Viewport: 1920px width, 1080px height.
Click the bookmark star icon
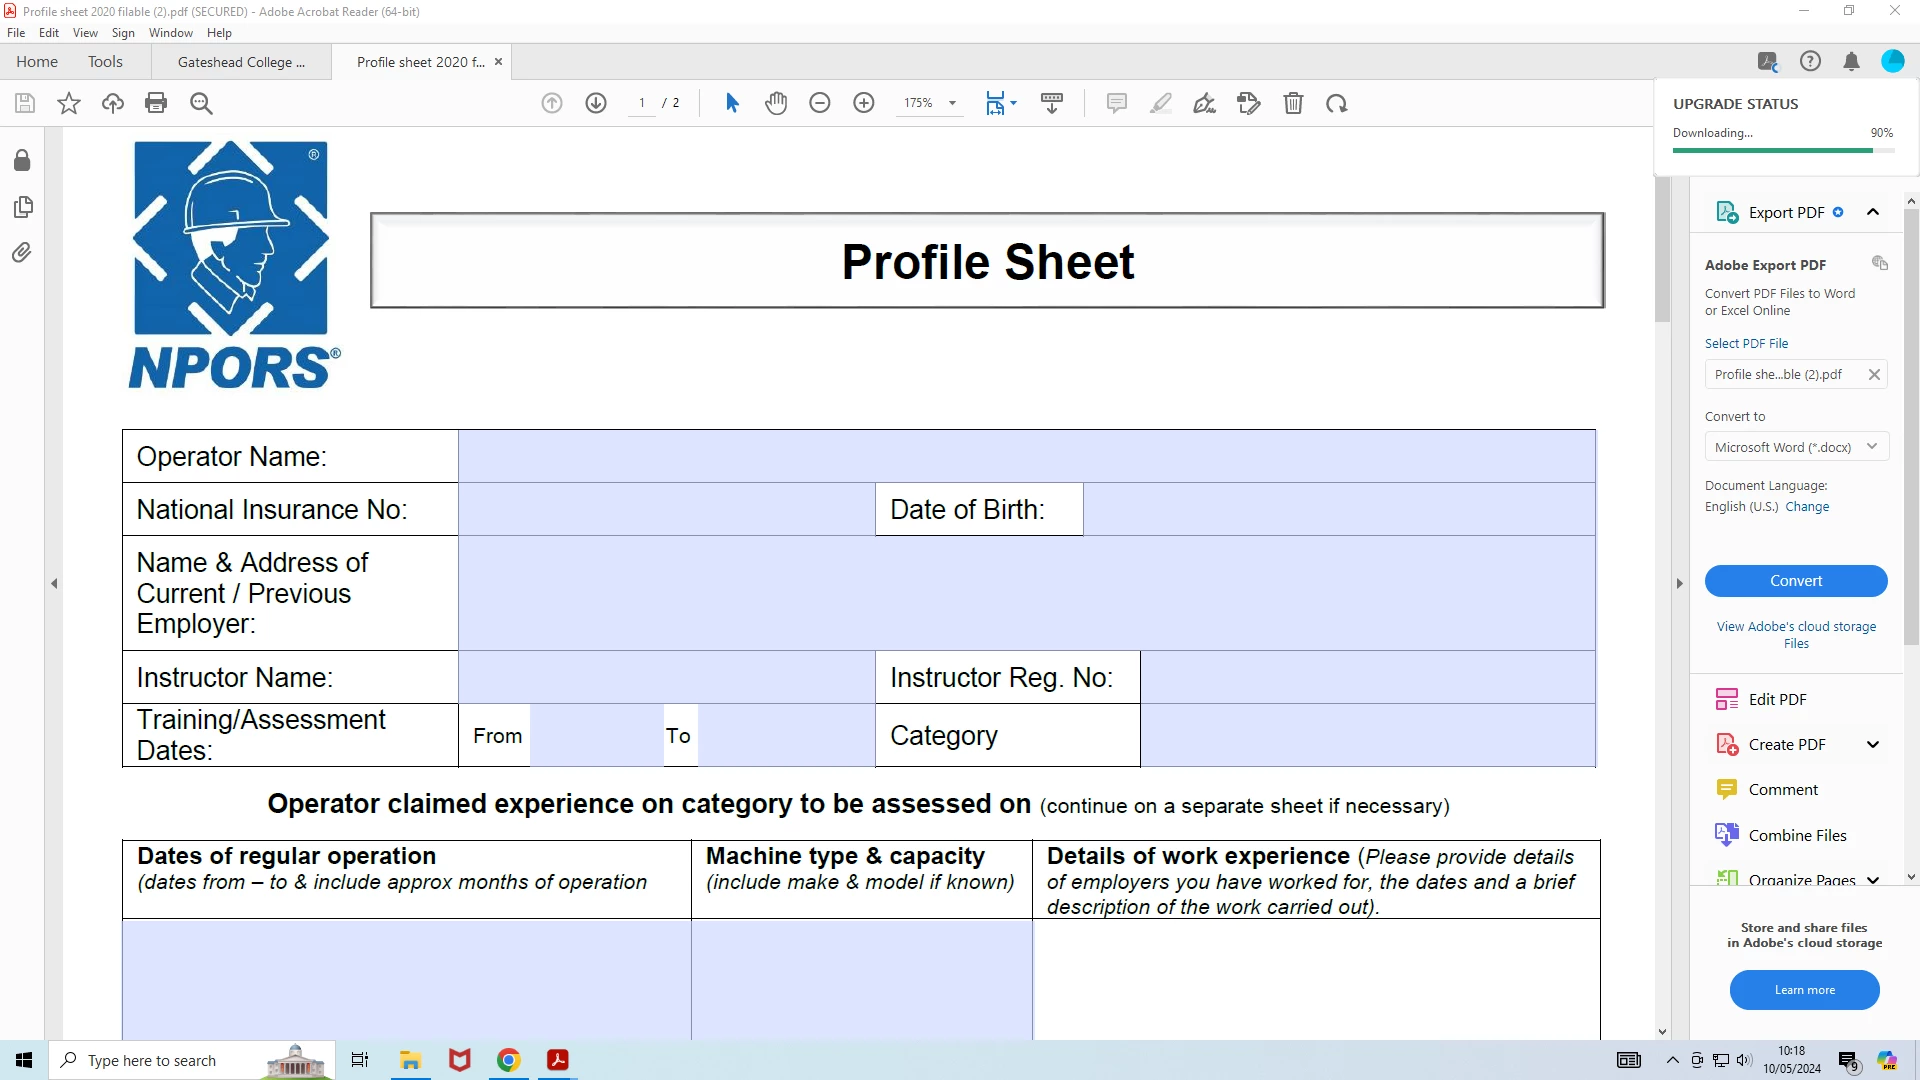tap(69, 103)
